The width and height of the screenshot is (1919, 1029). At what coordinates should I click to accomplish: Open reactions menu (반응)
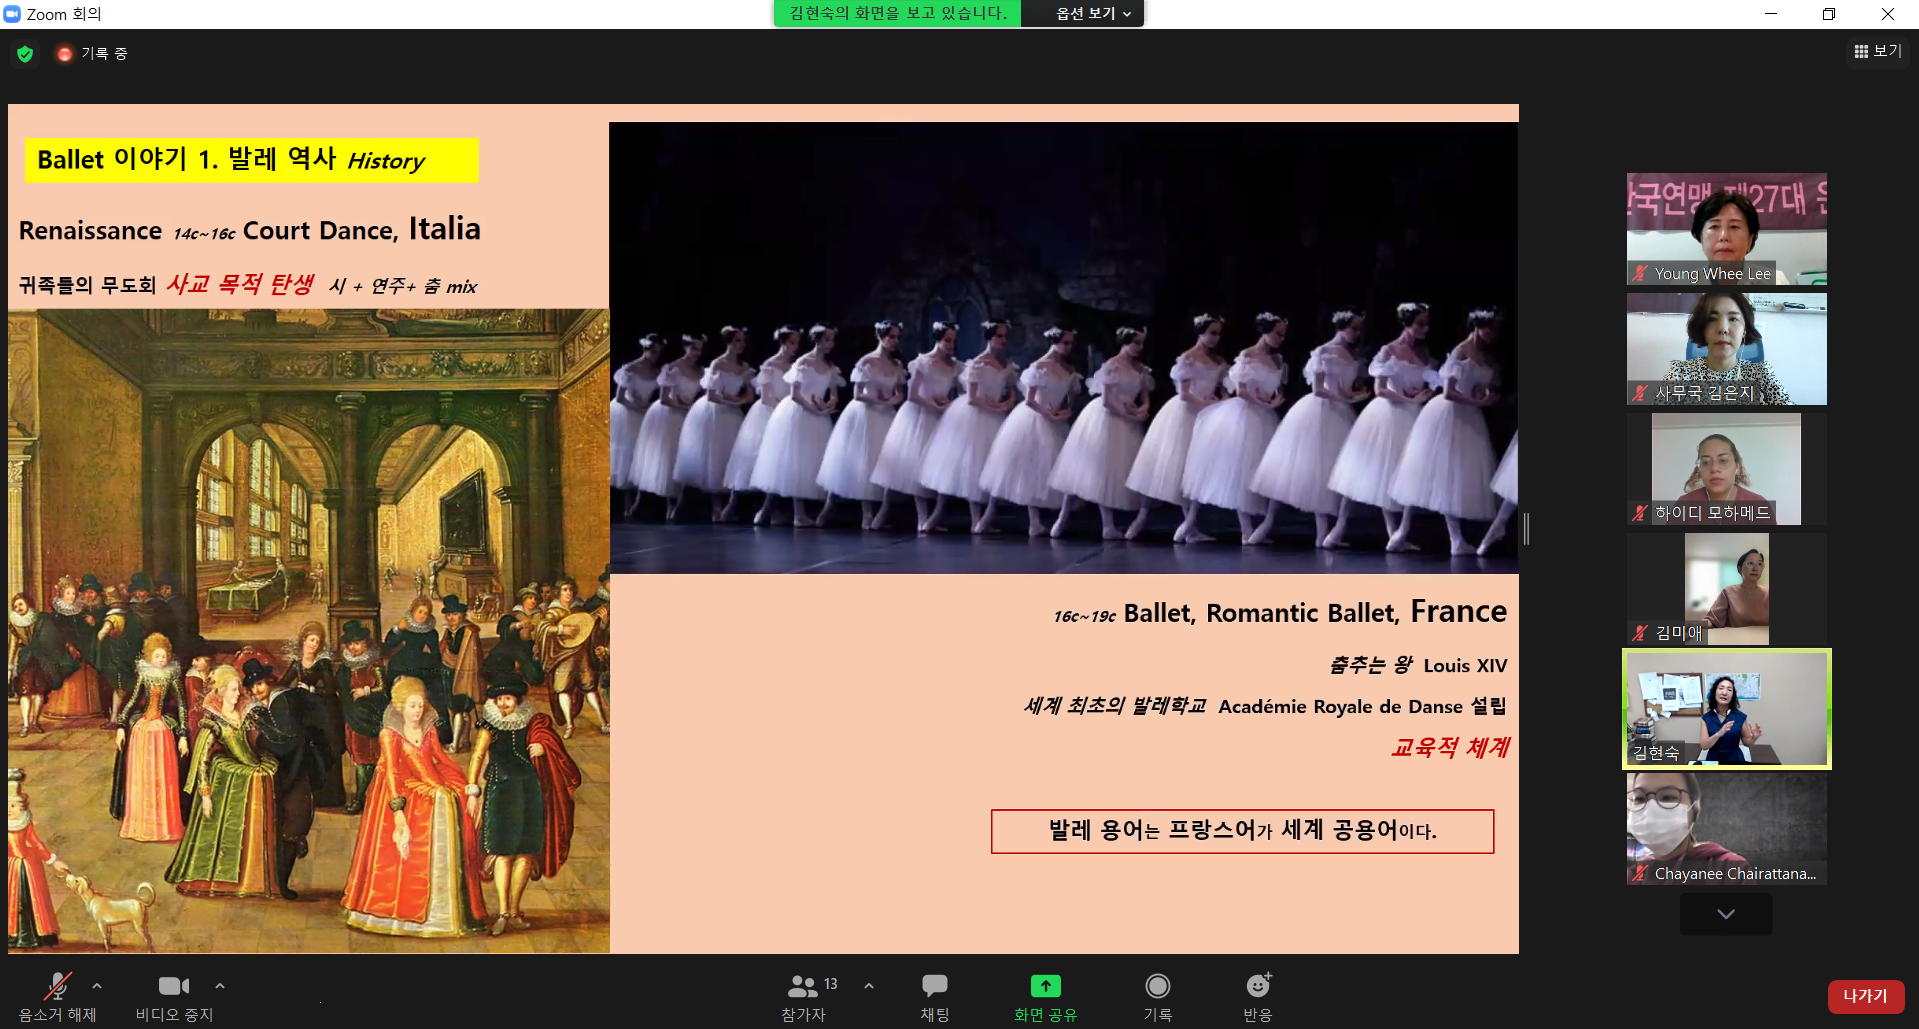(1258, 997)
